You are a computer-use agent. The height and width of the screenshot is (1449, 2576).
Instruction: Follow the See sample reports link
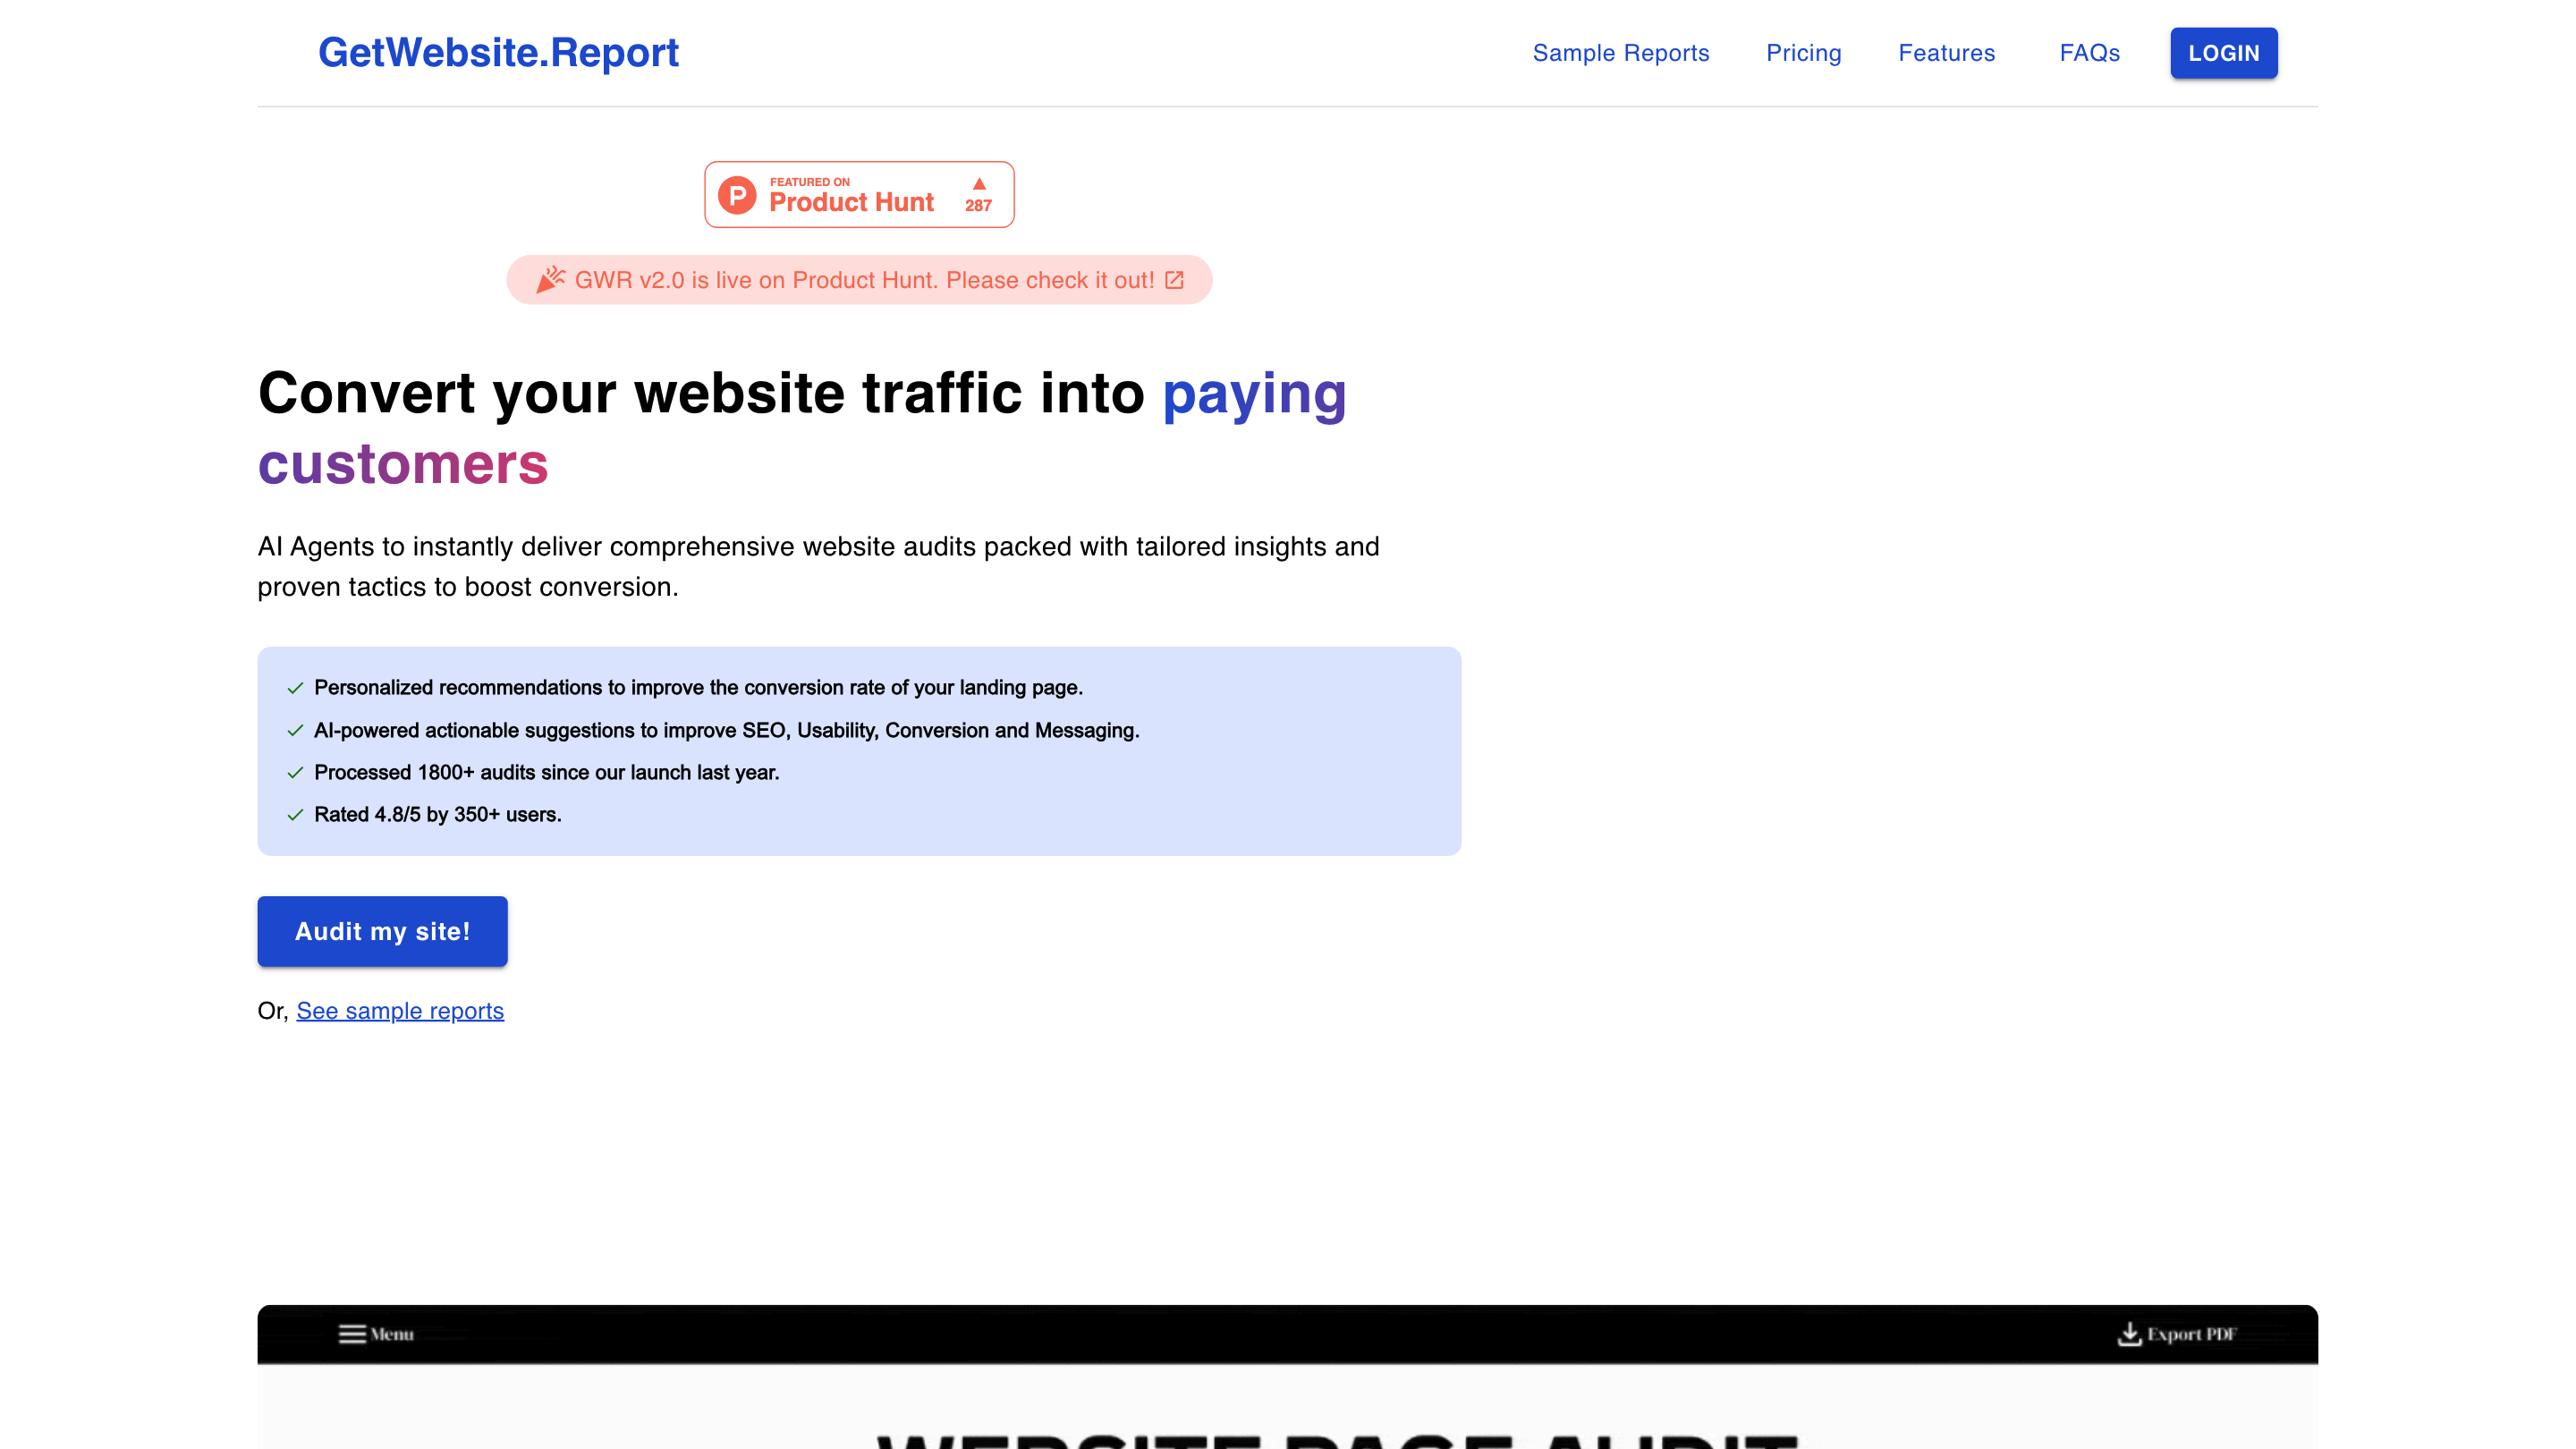(400, 1011)
